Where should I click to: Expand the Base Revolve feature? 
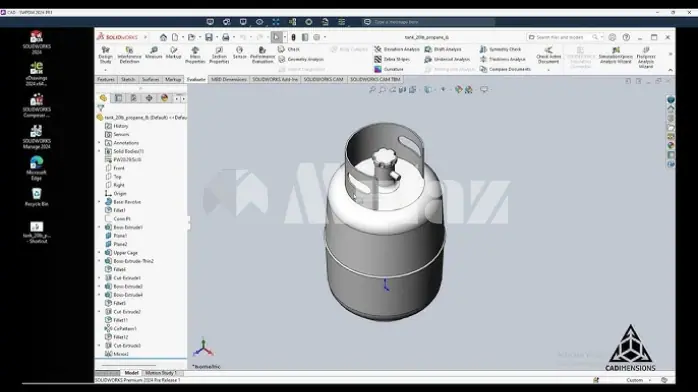pos(99,202)
